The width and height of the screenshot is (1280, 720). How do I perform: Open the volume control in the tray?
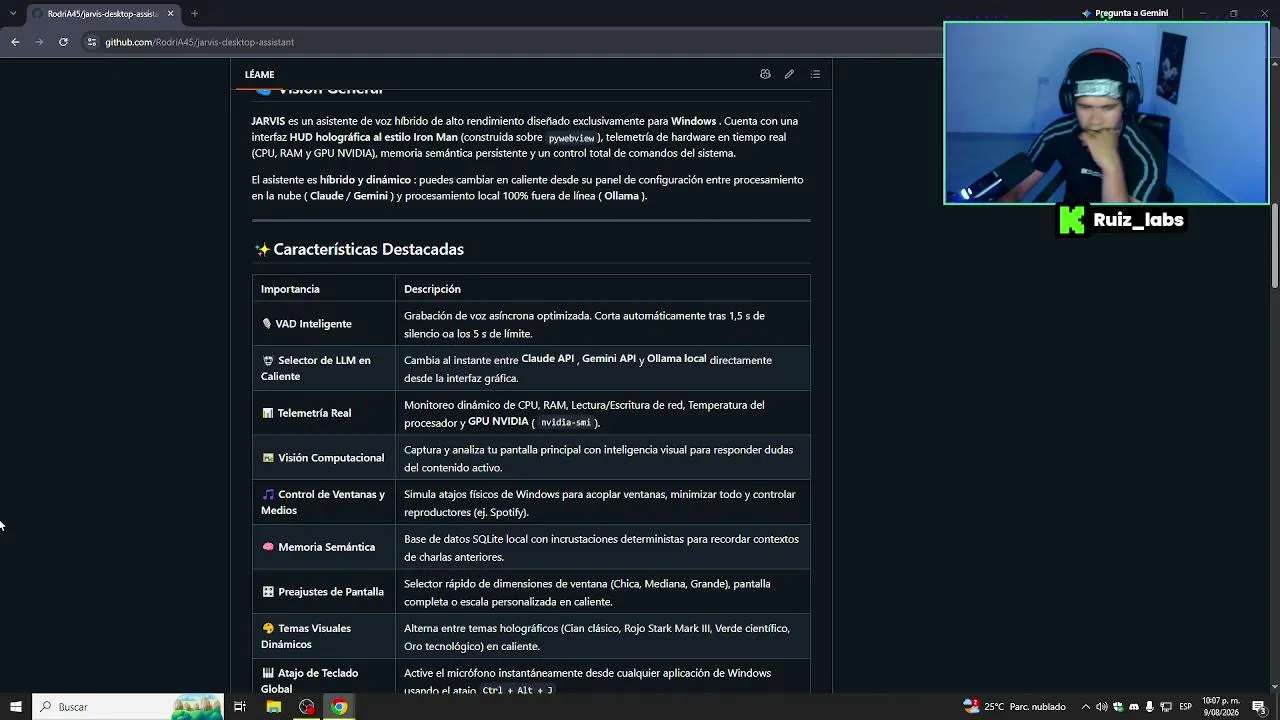(1101, 707)
